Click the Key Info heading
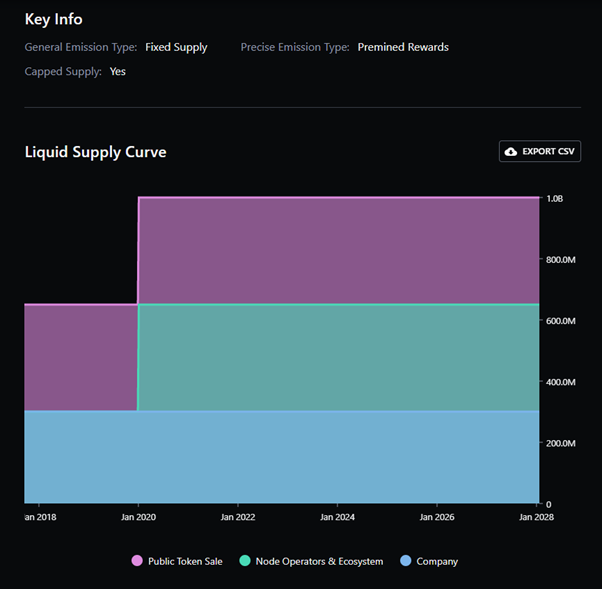 coord(53,19)
